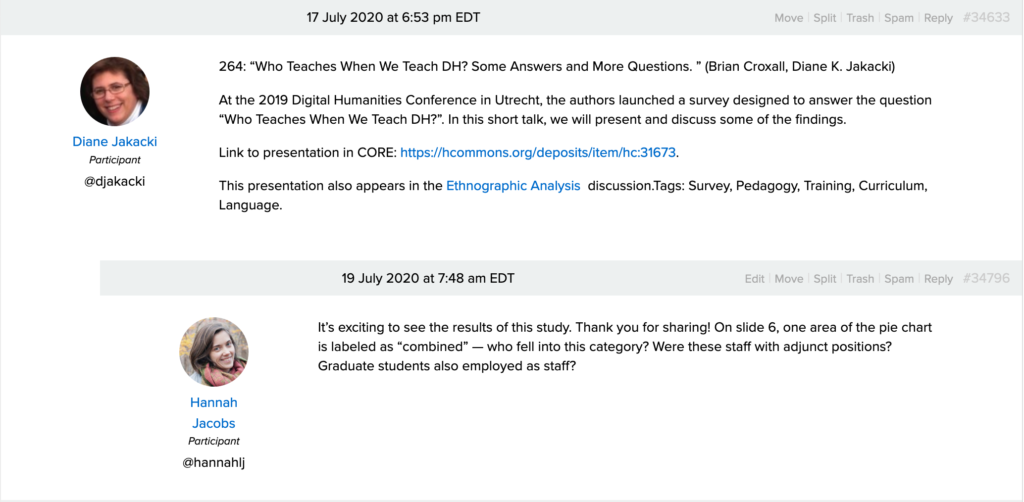Mark Hannah's reply #34796 as Spam
1024x502 pixels.
[x=898, y=279]
